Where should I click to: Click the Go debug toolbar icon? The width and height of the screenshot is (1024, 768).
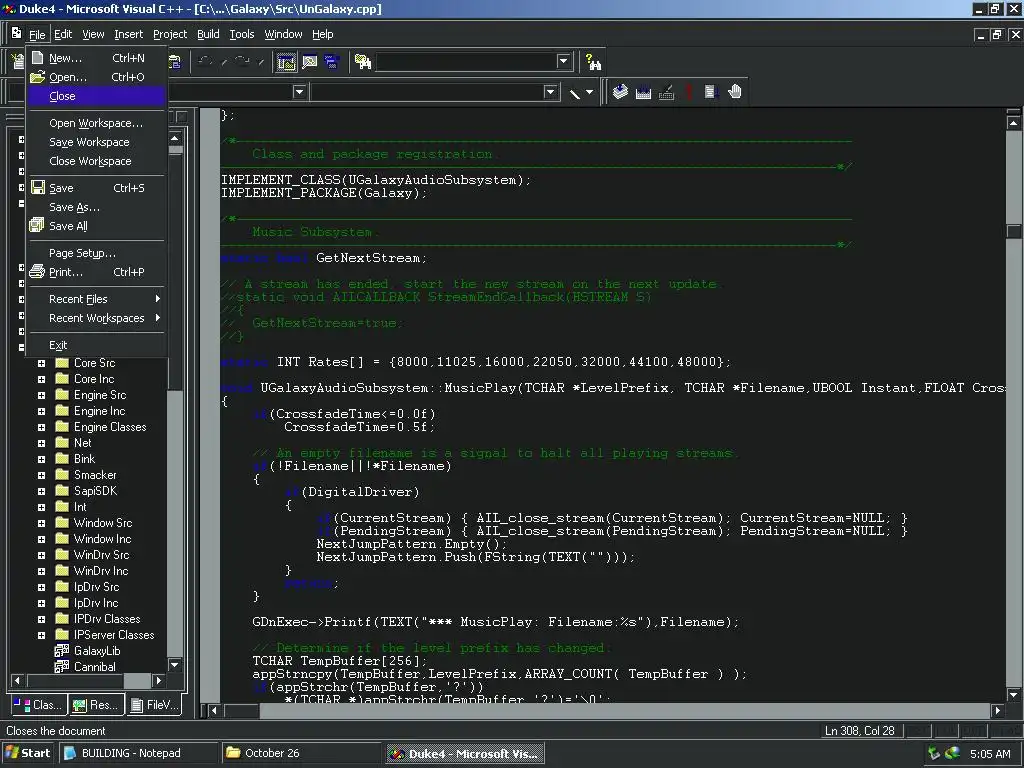(711, 92)
